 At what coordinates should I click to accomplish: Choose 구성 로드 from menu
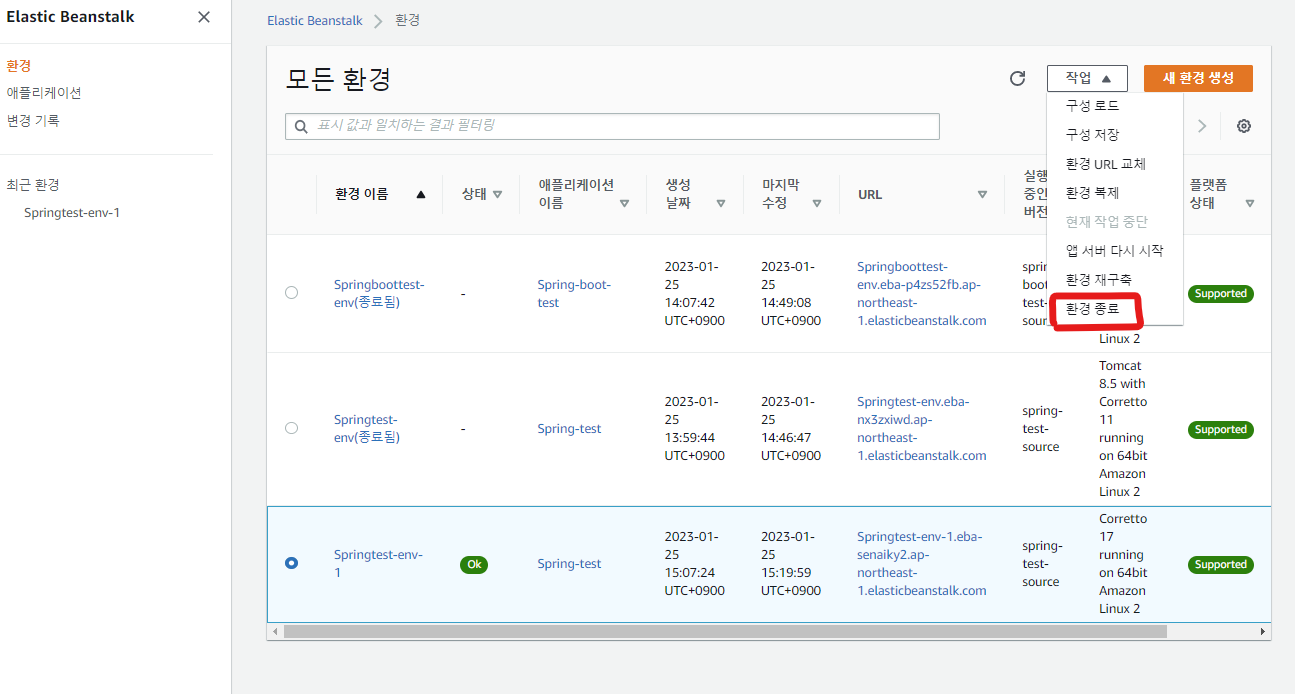(1092, 105)
